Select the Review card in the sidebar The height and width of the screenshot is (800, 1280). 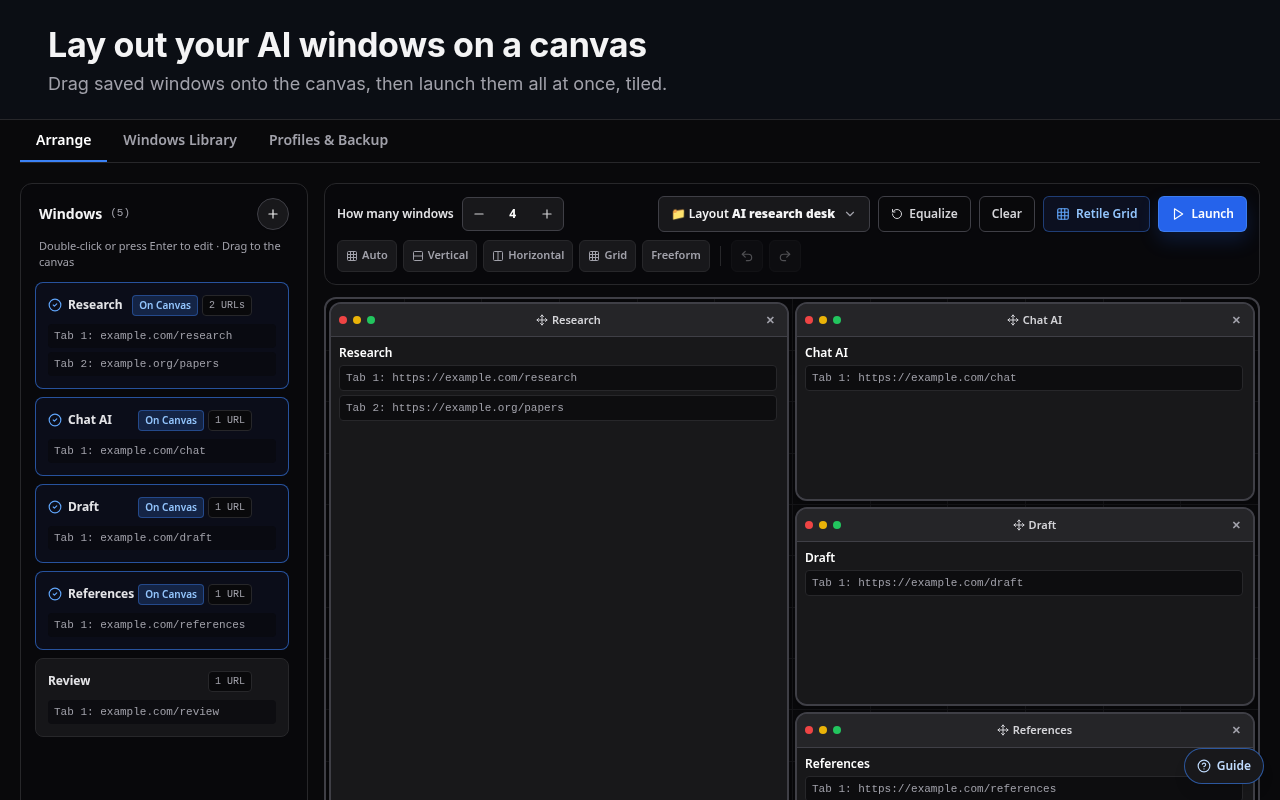point(162,697)
